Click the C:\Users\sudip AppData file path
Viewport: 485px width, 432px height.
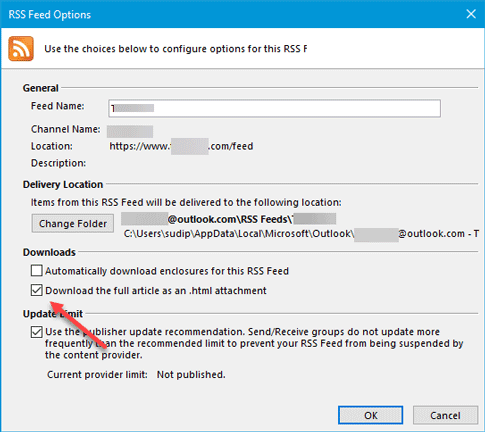click(301, 234)
